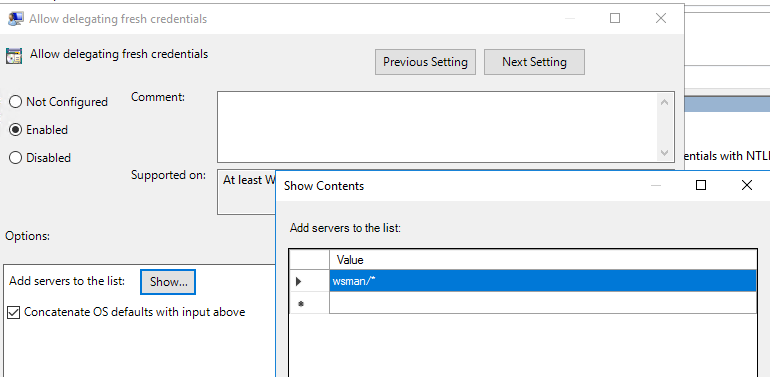This screenshot has width=770, height=377.
Task: Click the Value column header
Action: coord(543,259)
